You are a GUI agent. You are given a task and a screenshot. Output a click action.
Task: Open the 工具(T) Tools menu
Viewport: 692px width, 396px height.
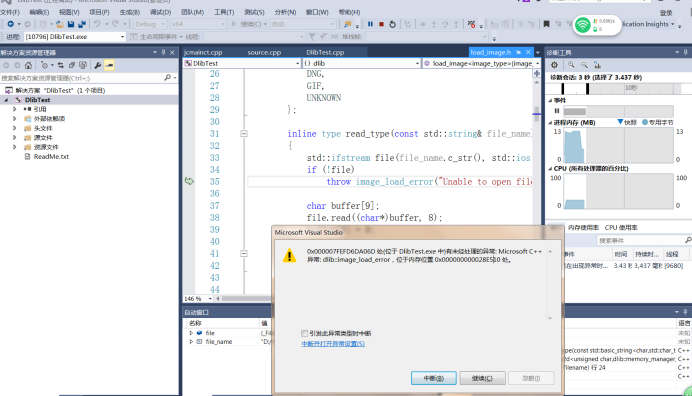[224, 12]
